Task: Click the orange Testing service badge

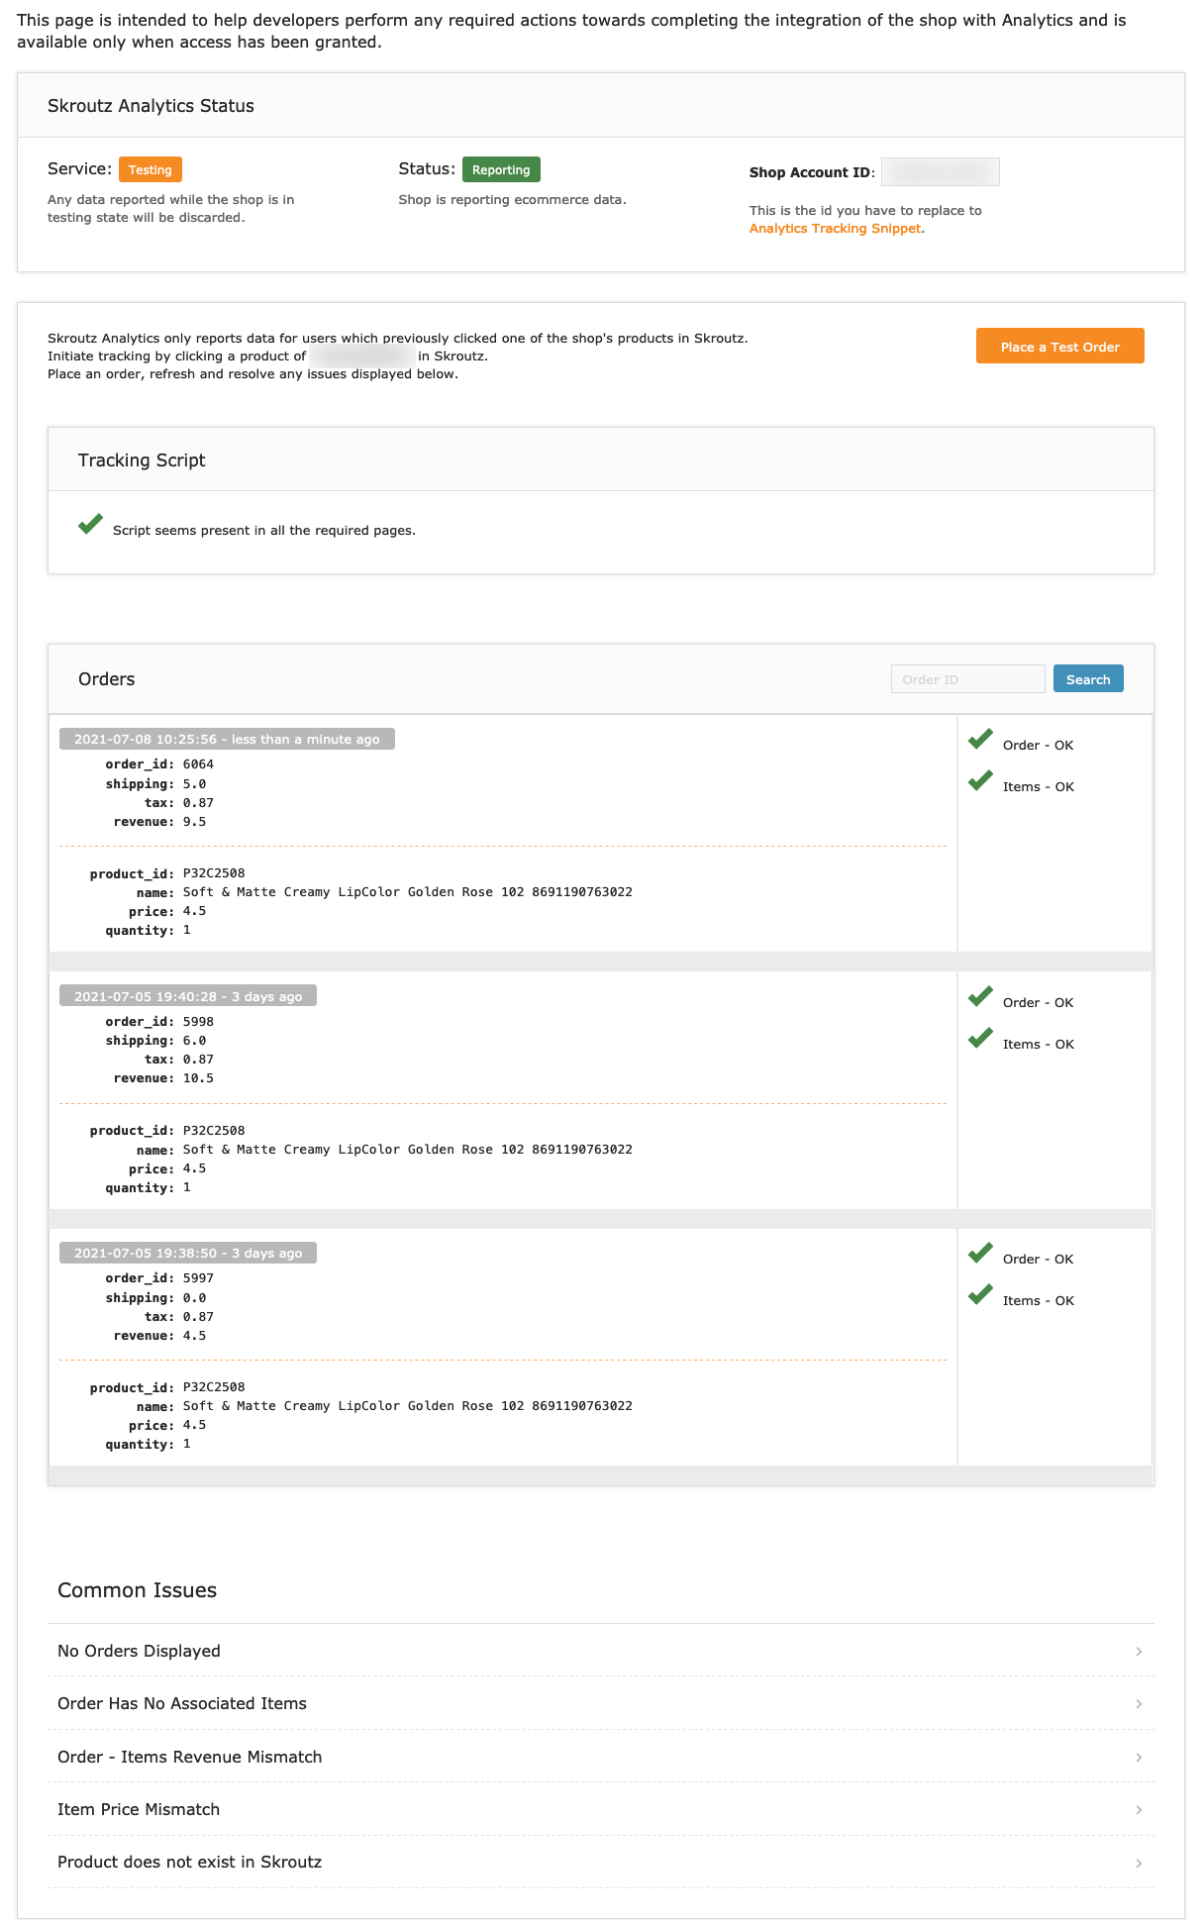Action: [x=150, y=170]
